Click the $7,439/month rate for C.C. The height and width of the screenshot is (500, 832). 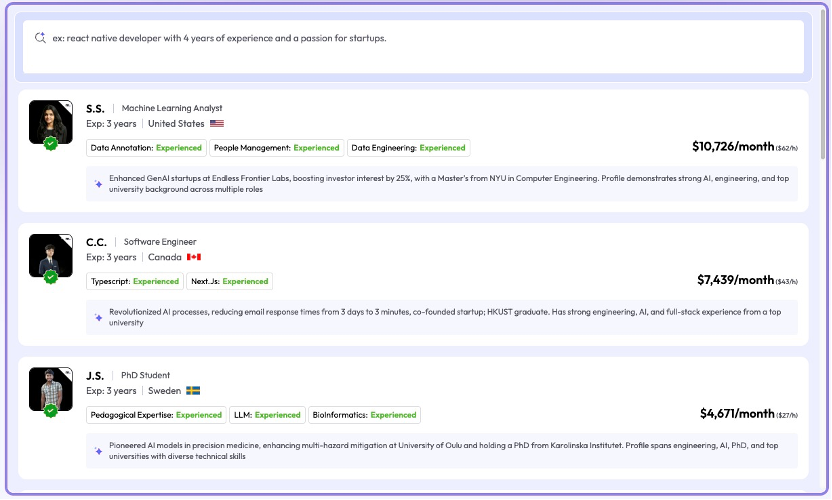(x=735, y=280)
